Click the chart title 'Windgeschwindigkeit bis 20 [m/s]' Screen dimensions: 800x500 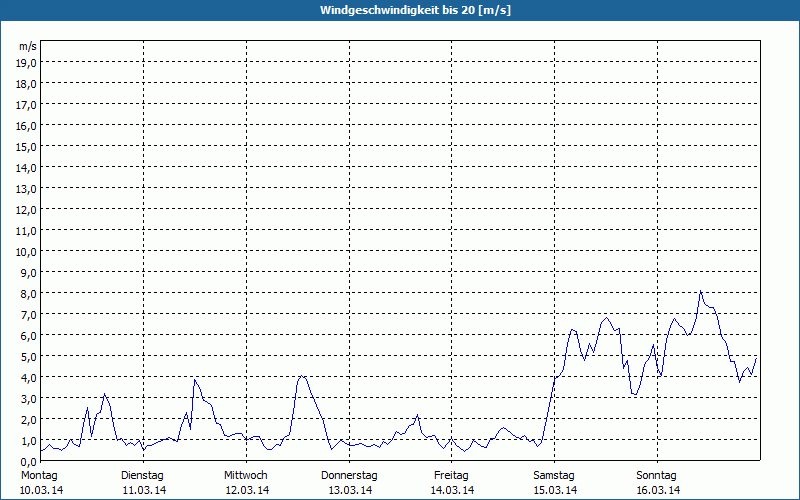(x=415, y=10)
